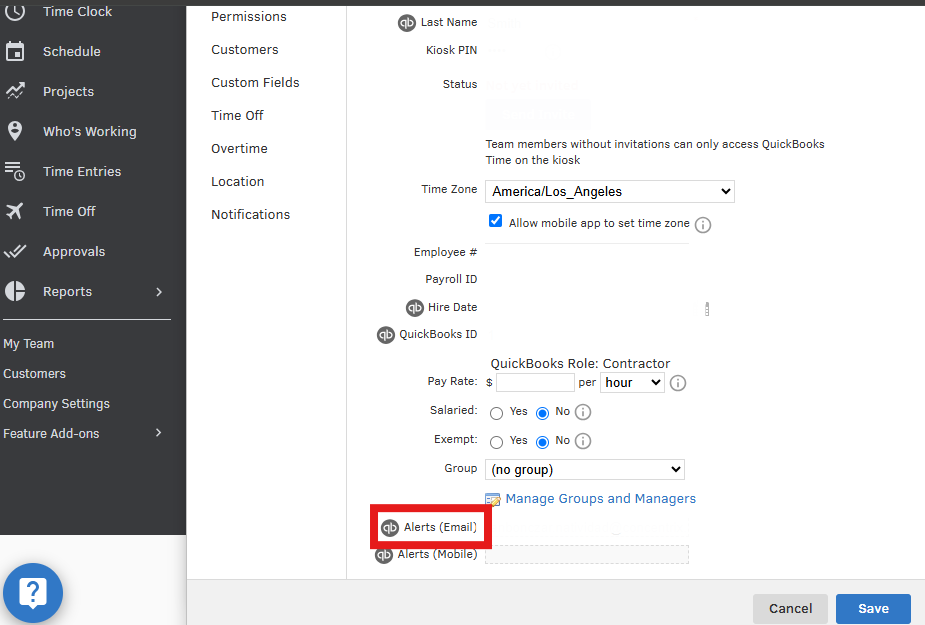Click the Time Off airplane icon
This screenshot has height=625, width=925.
[x=15, y=211]
